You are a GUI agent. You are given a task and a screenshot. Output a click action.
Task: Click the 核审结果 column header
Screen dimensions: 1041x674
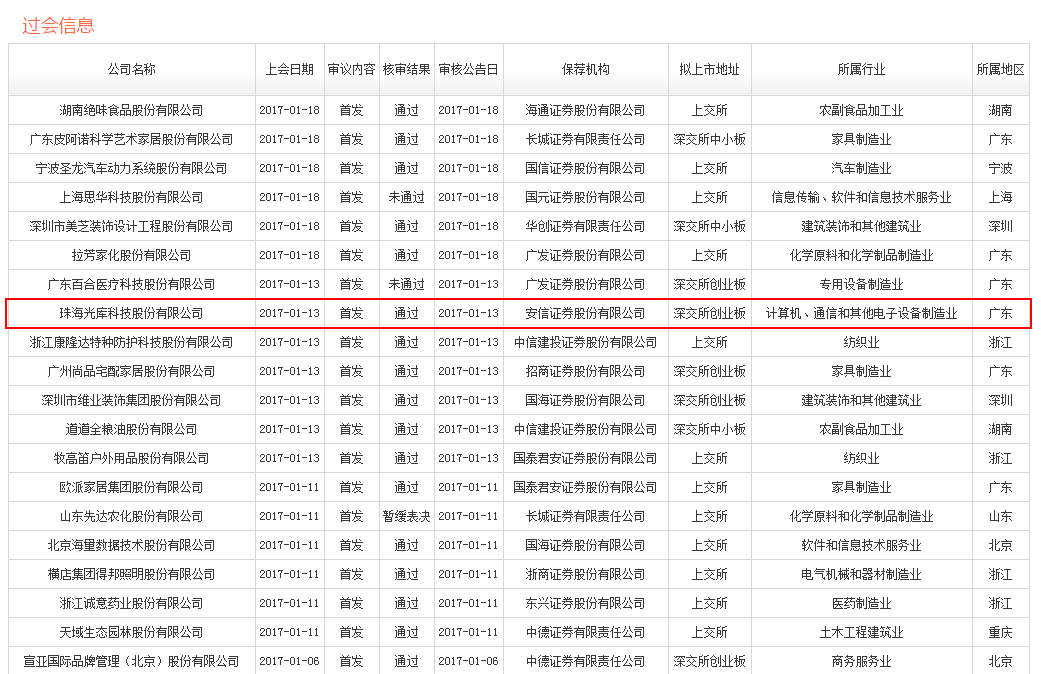[x=406, y=69]
